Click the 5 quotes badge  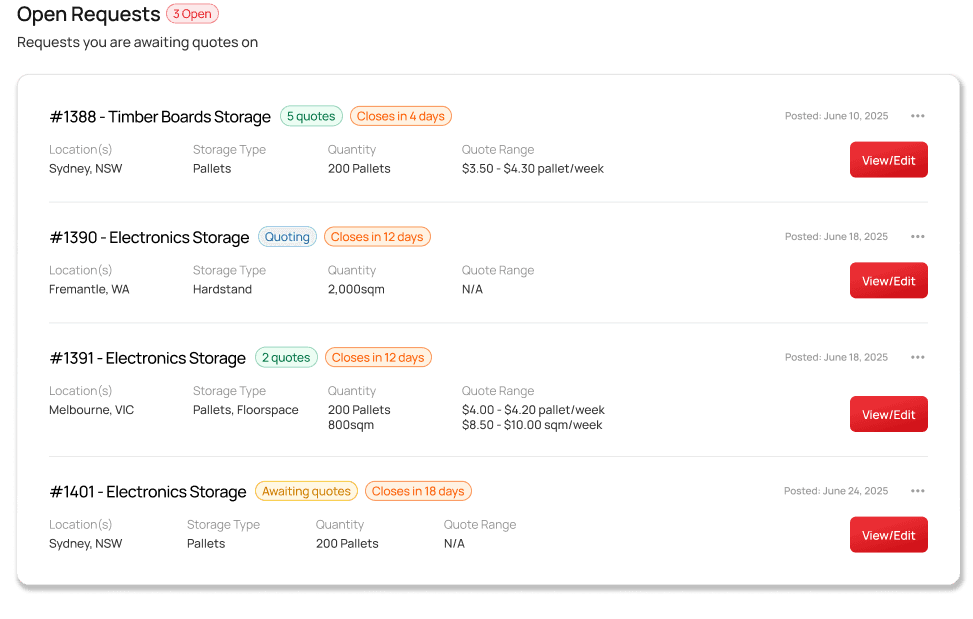(311, 116)
